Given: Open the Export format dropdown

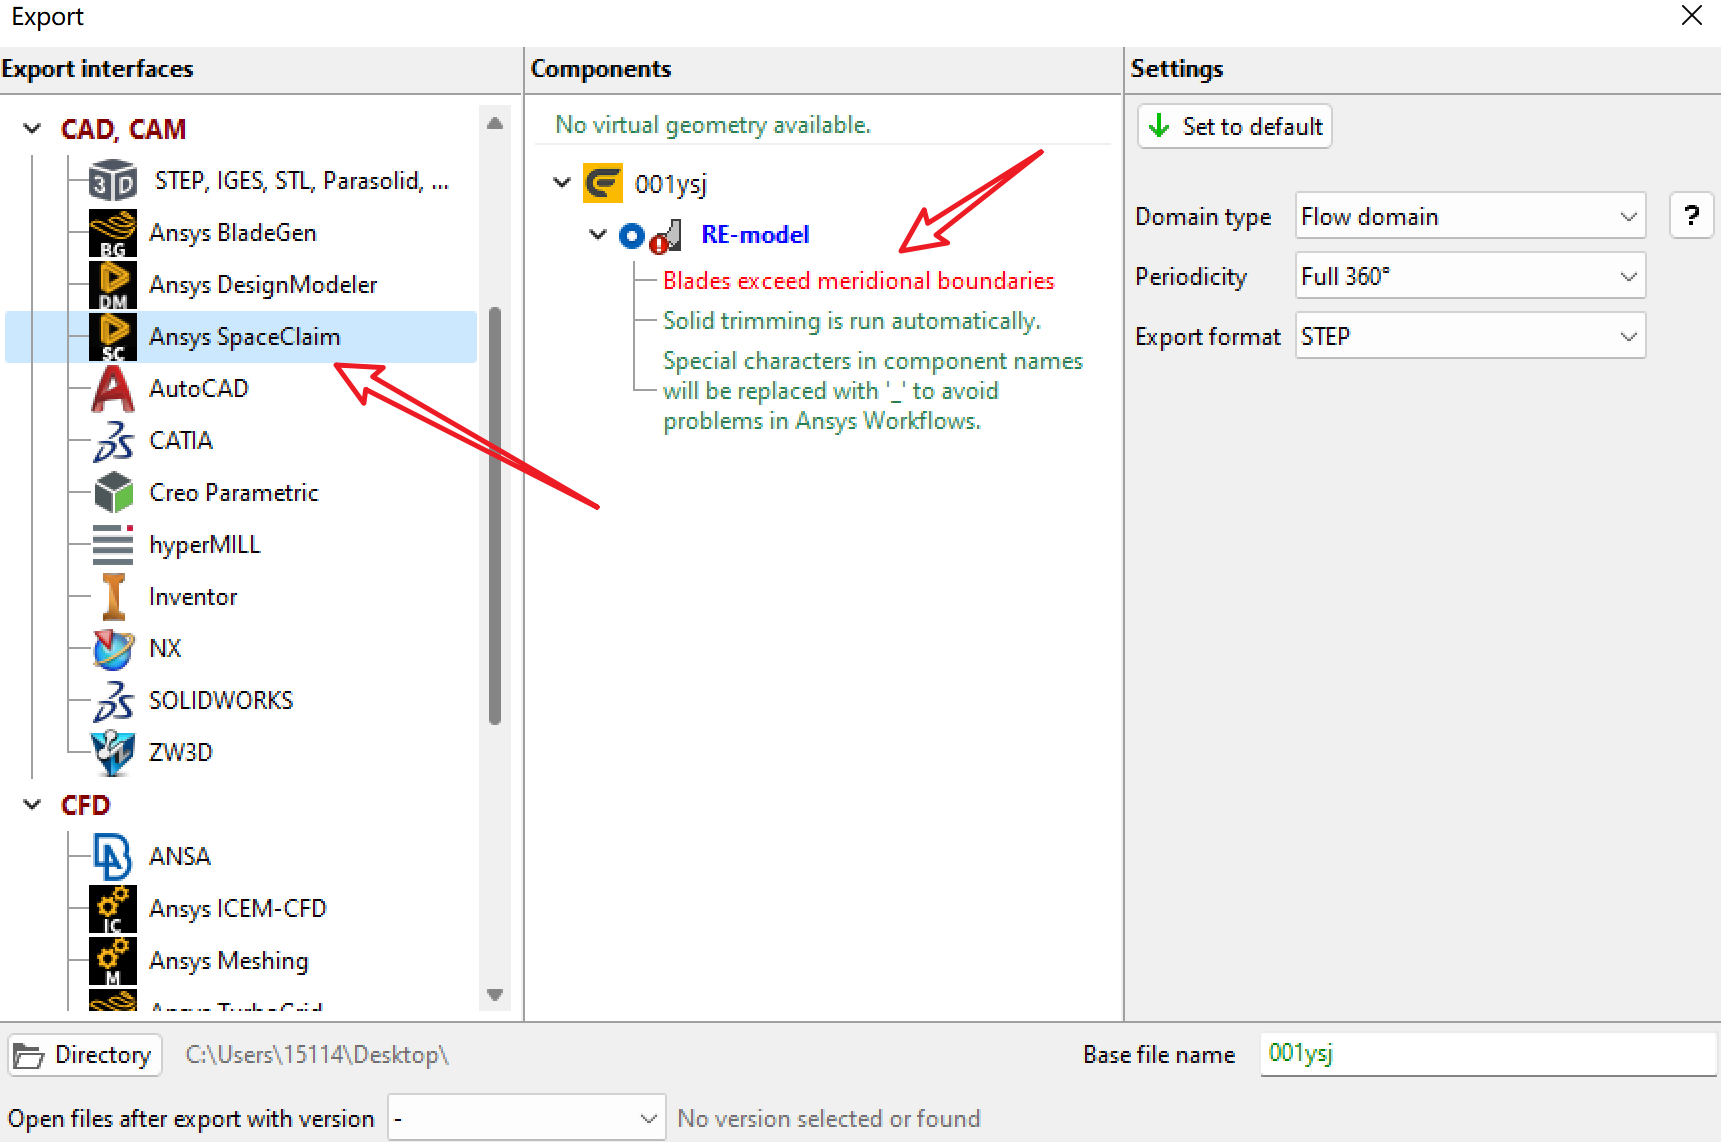Looking at the screenshot, I should (x=1470, y=336).
